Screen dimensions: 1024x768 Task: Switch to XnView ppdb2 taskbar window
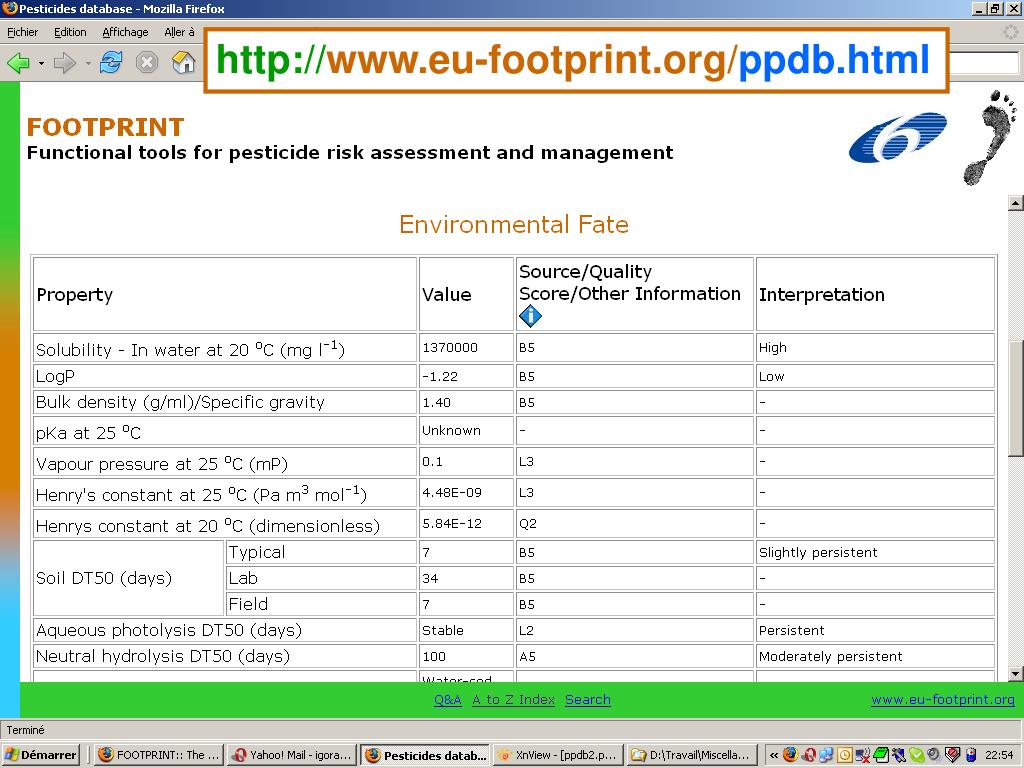558,755
